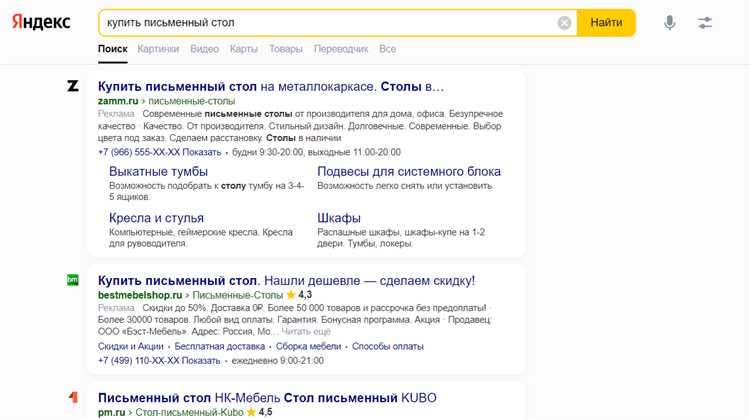Open the Выкатные тумбы sitelink
This screenshot has width=750, height=420.
[x=158, y=171]
